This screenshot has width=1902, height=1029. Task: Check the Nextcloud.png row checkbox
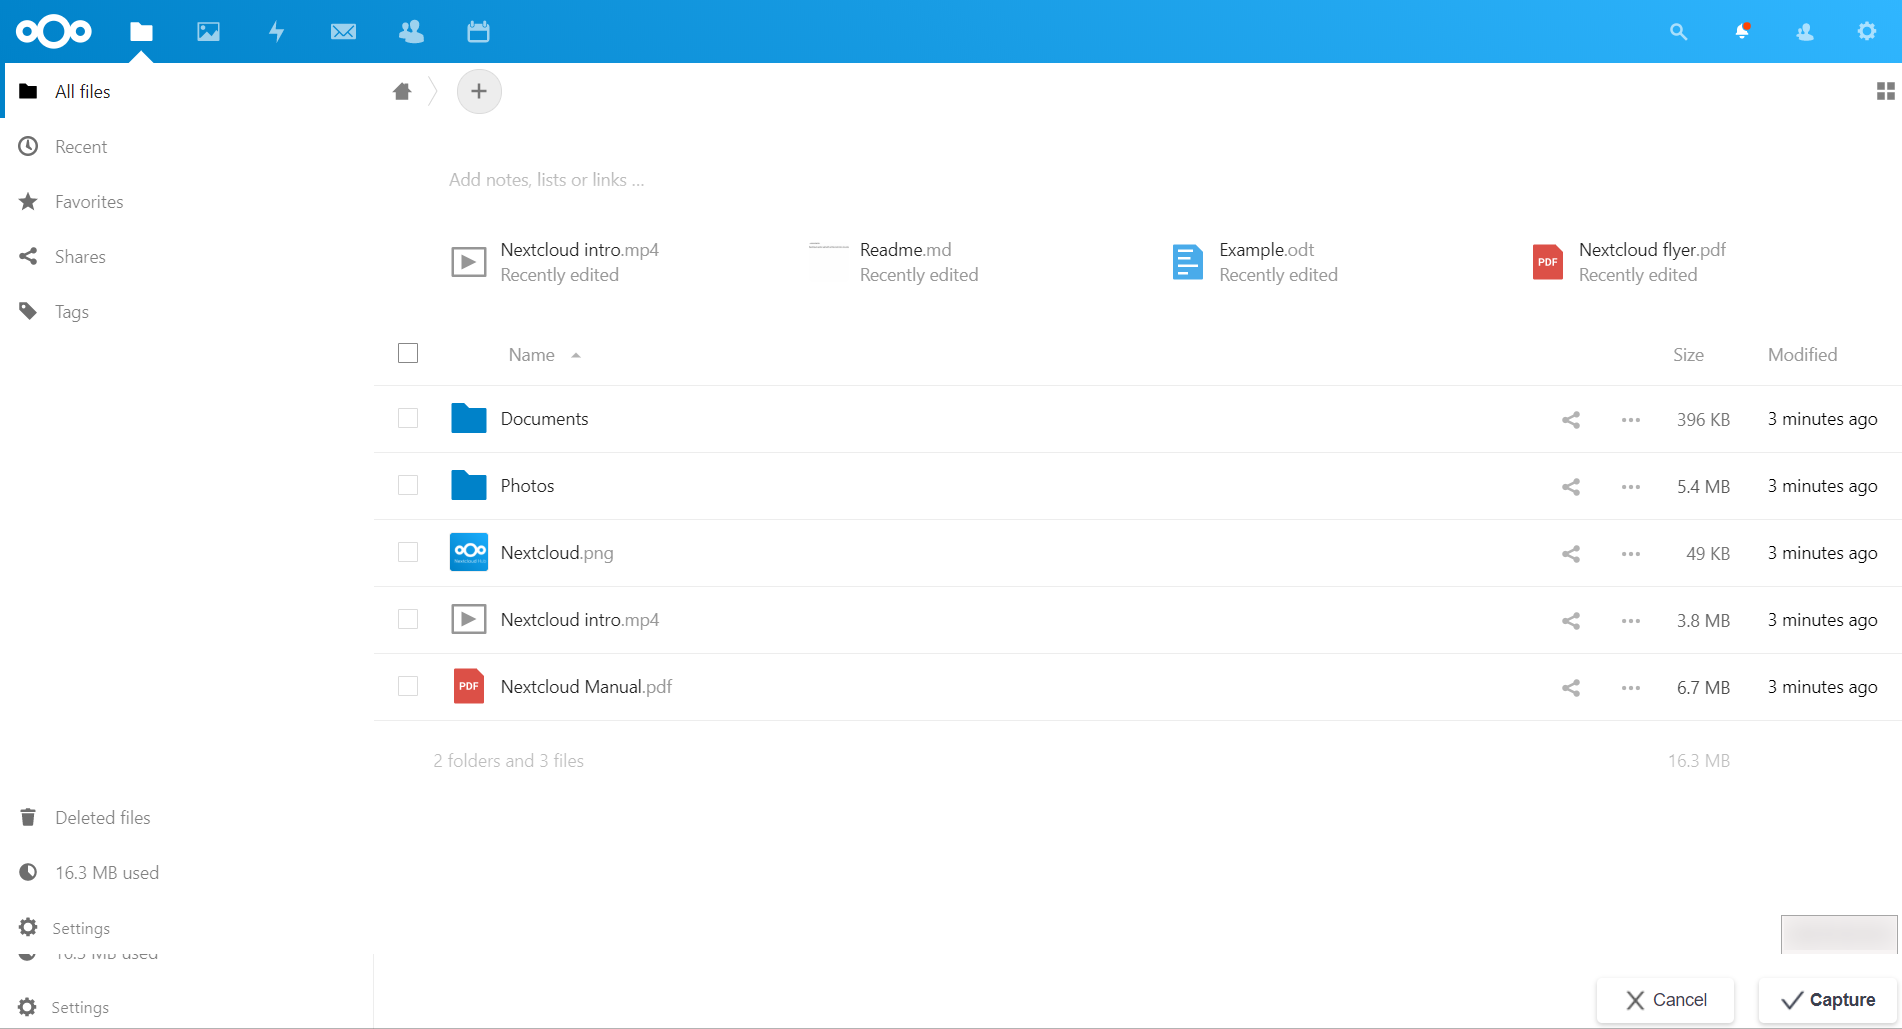coord(408,552)
